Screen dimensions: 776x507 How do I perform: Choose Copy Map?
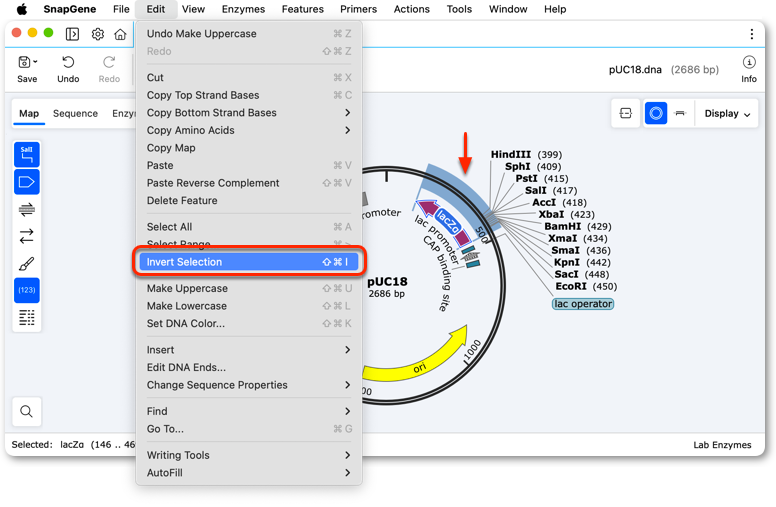249,148
